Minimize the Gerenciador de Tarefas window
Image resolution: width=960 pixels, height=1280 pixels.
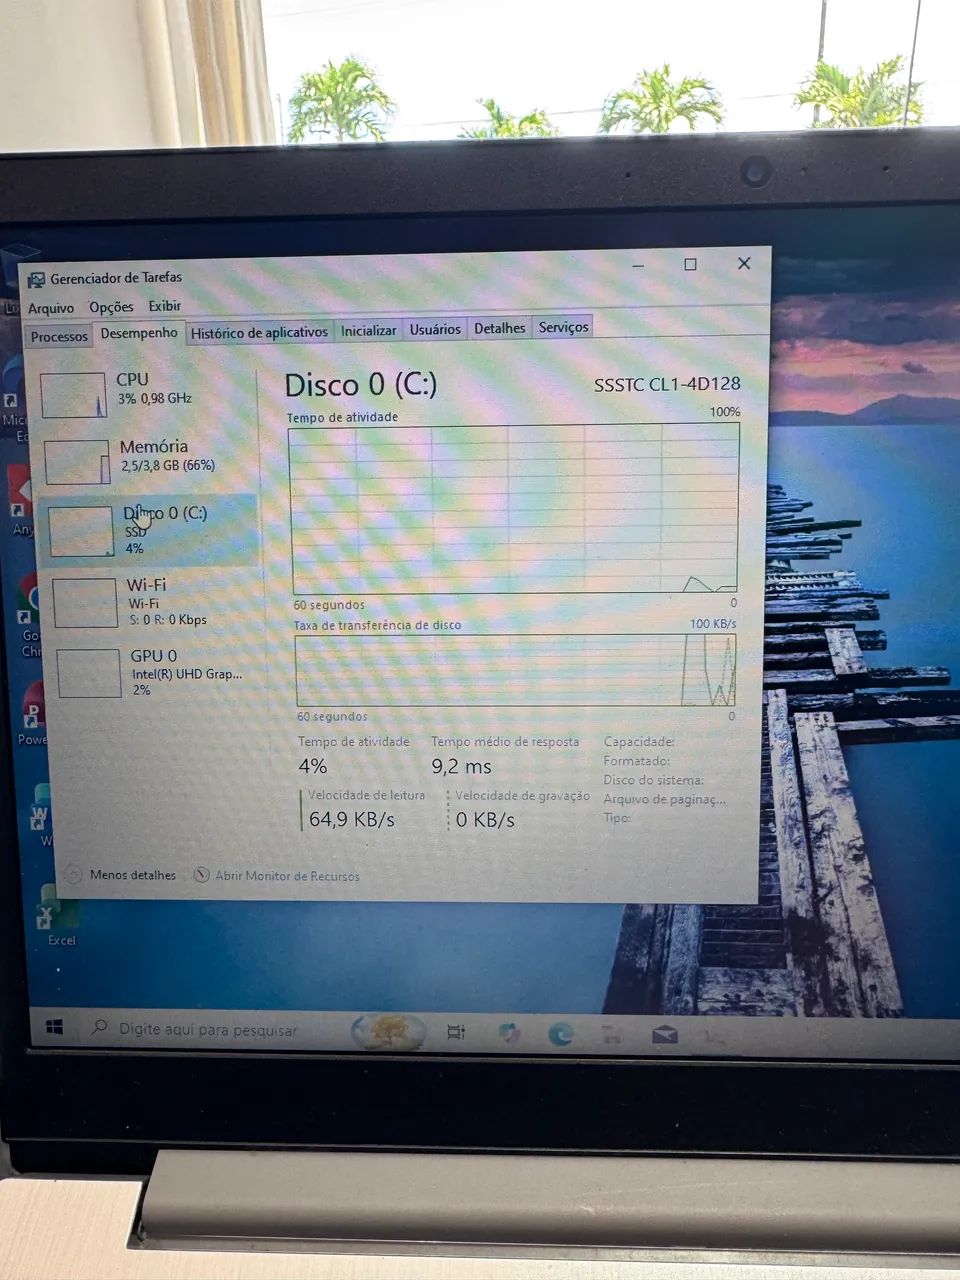click(x=638, y=265)
